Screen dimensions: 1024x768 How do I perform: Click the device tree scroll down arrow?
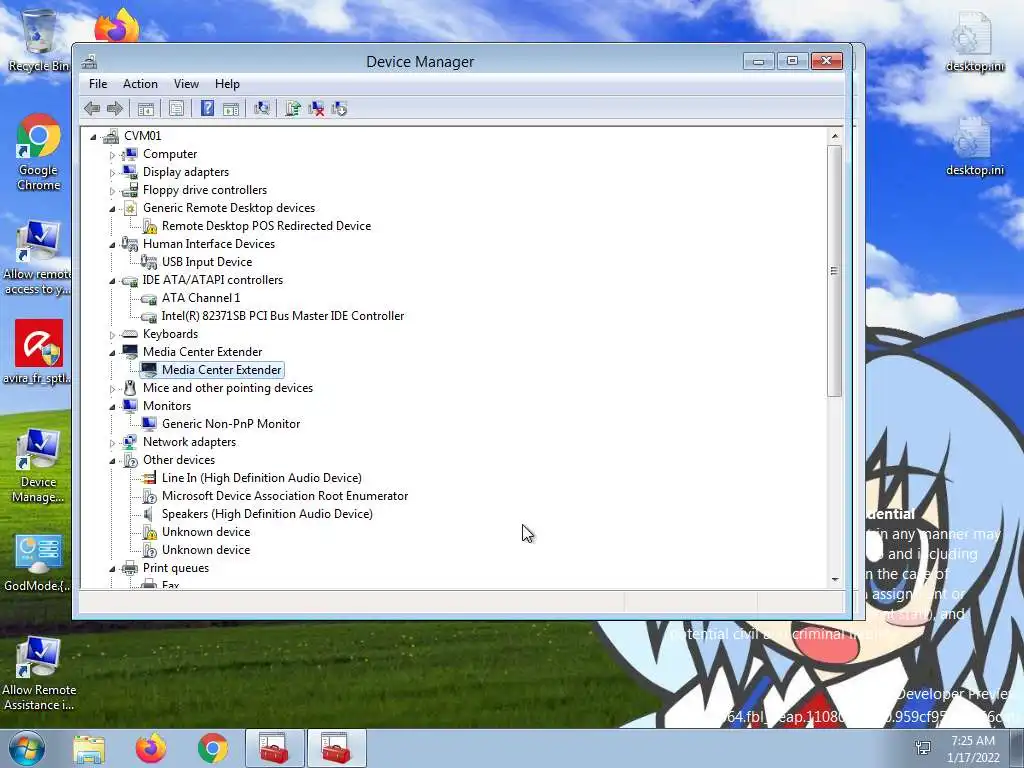(834, 580)
